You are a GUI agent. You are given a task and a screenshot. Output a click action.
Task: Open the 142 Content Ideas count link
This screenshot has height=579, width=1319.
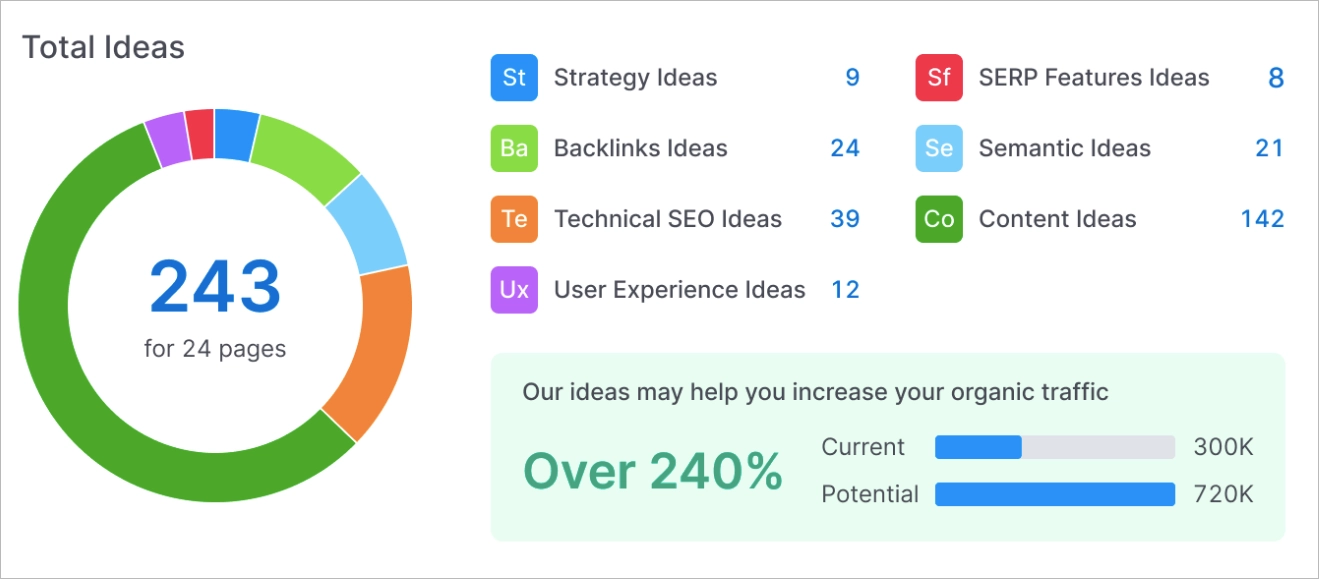tap(1262, 218)
